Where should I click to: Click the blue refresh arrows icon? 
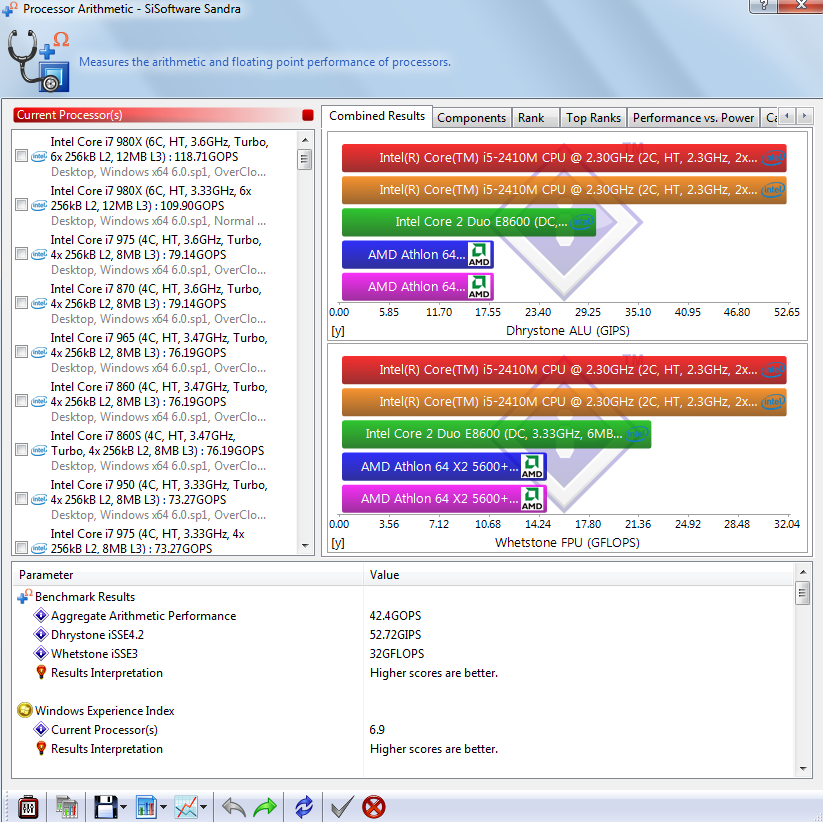pyautogui.click(x=303, y=807)
